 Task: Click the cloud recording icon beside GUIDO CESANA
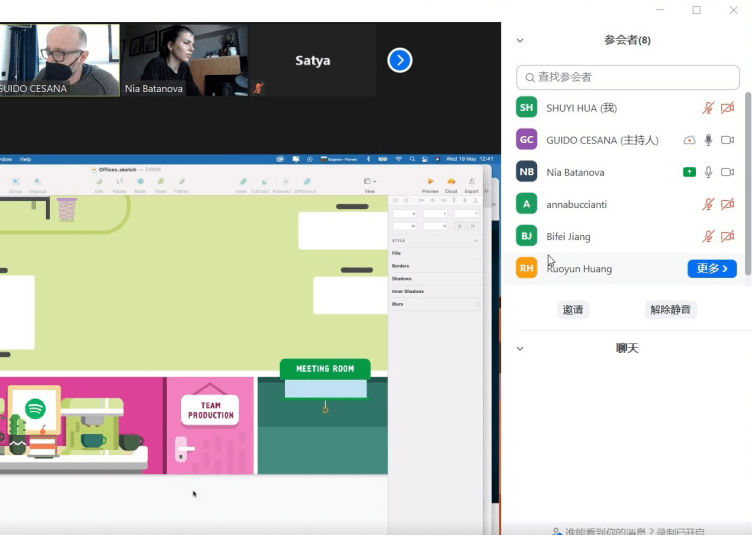(x=689, y=140)
